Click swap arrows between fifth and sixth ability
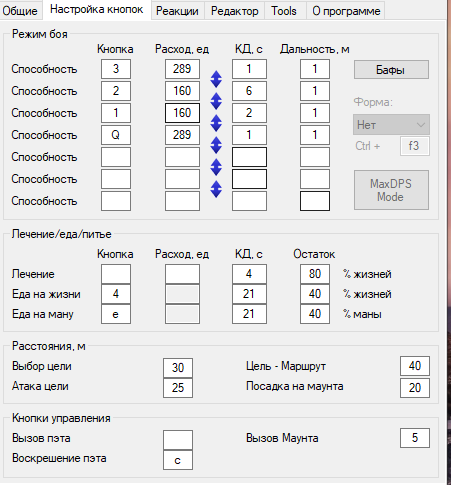Image resolution: width=451 pixels, height=485 pixels. tap(216, 167)
